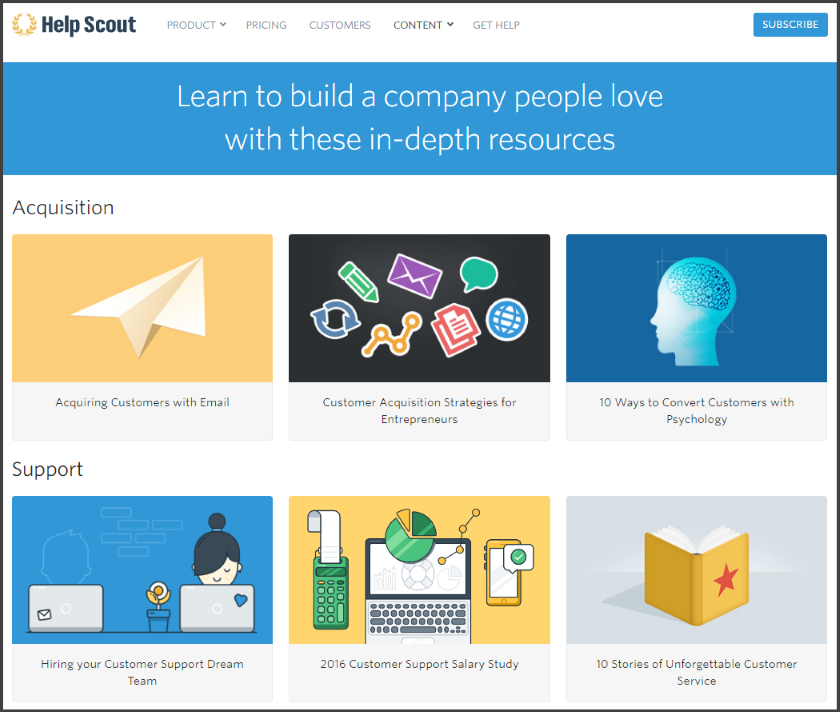Open the yellow storybook with red star
840x712 pixels.
[696, 570]
